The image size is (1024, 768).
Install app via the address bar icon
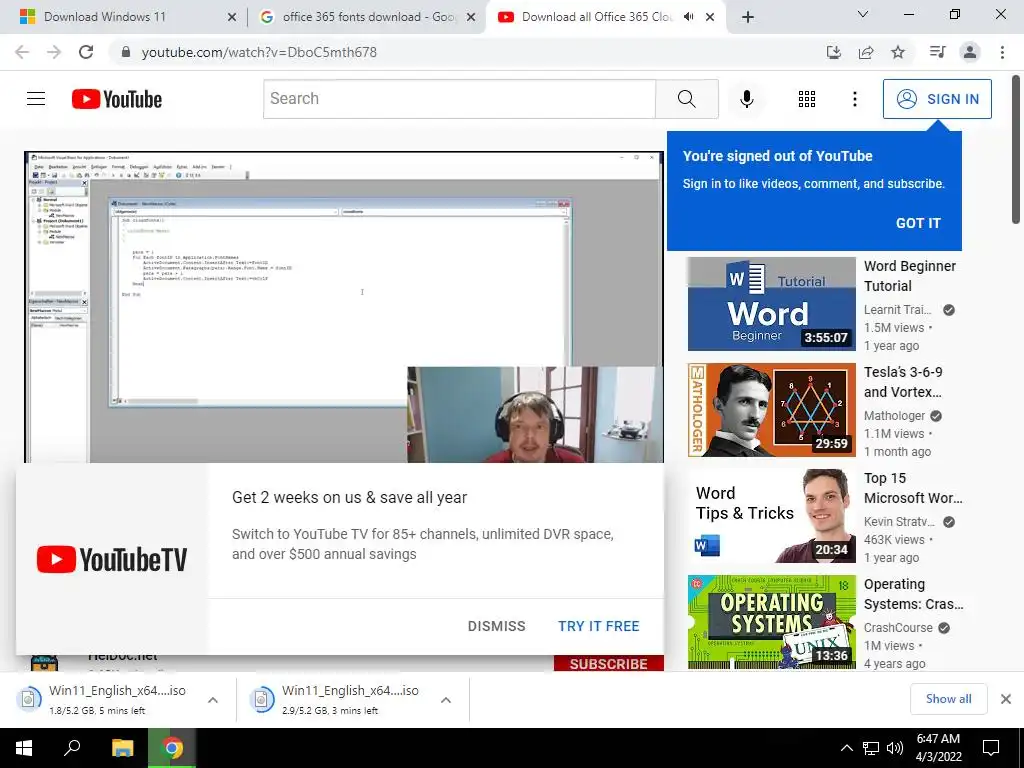(x=833, y=52)
